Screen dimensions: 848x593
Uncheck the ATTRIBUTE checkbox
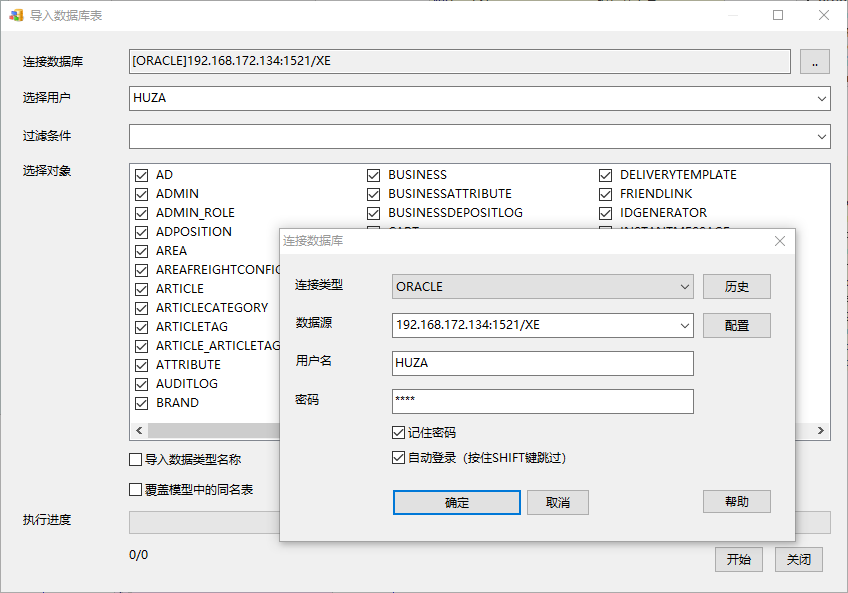pyautogui.click(x=141, y=365)
